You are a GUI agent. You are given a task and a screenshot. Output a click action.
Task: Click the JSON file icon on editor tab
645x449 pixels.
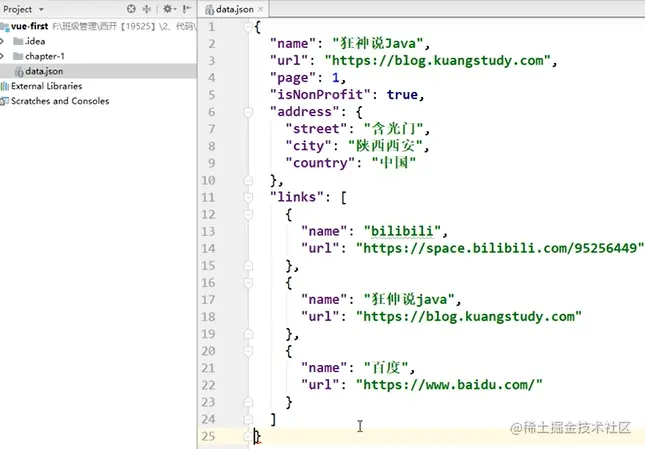click(209, 9)
